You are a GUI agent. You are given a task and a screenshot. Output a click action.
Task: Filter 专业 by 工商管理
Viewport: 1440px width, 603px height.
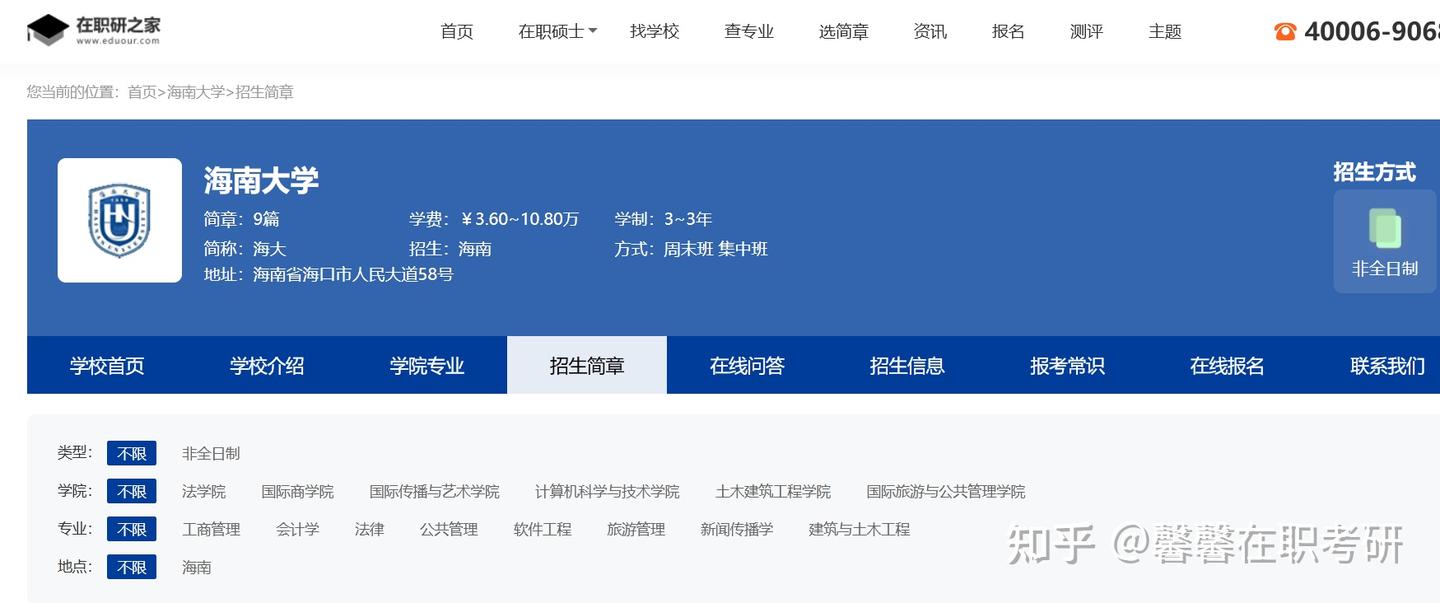tap(211, 529)
